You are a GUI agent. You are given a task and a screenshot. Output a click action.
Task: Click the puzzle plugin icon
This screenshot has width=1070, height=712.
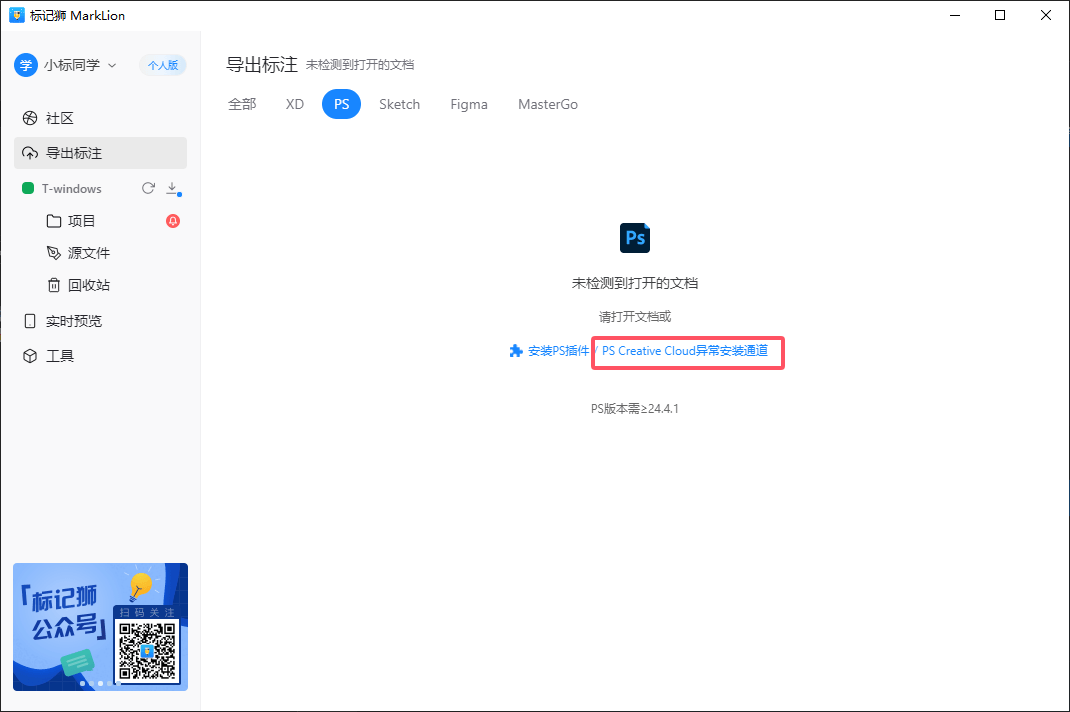516,351
